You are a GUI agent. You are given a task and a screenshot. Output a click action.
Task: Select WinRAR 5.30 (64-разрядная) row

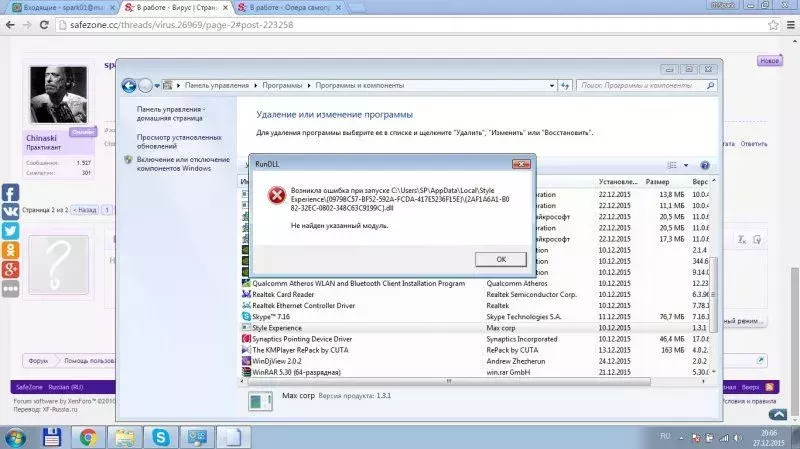coord(475,372)
